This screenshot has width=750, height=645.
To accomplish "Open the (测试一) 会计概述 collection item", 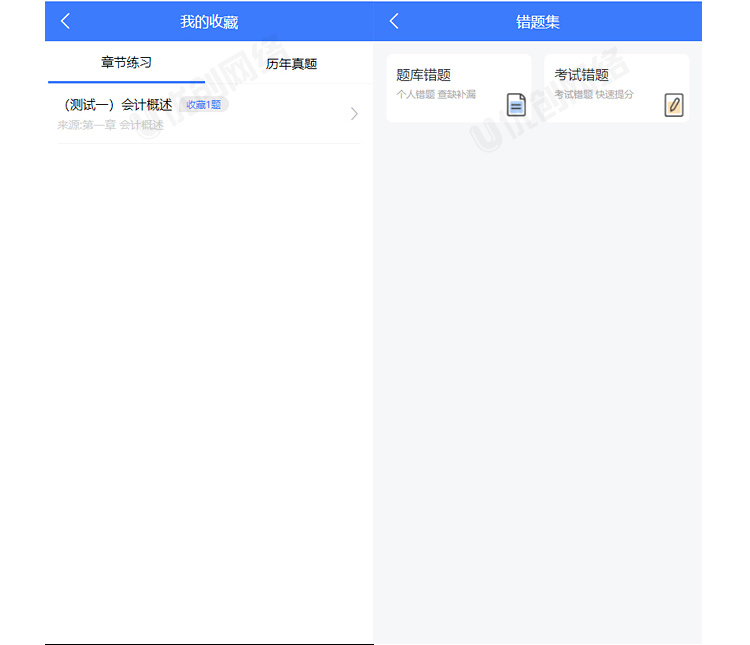I will (209, 114).
